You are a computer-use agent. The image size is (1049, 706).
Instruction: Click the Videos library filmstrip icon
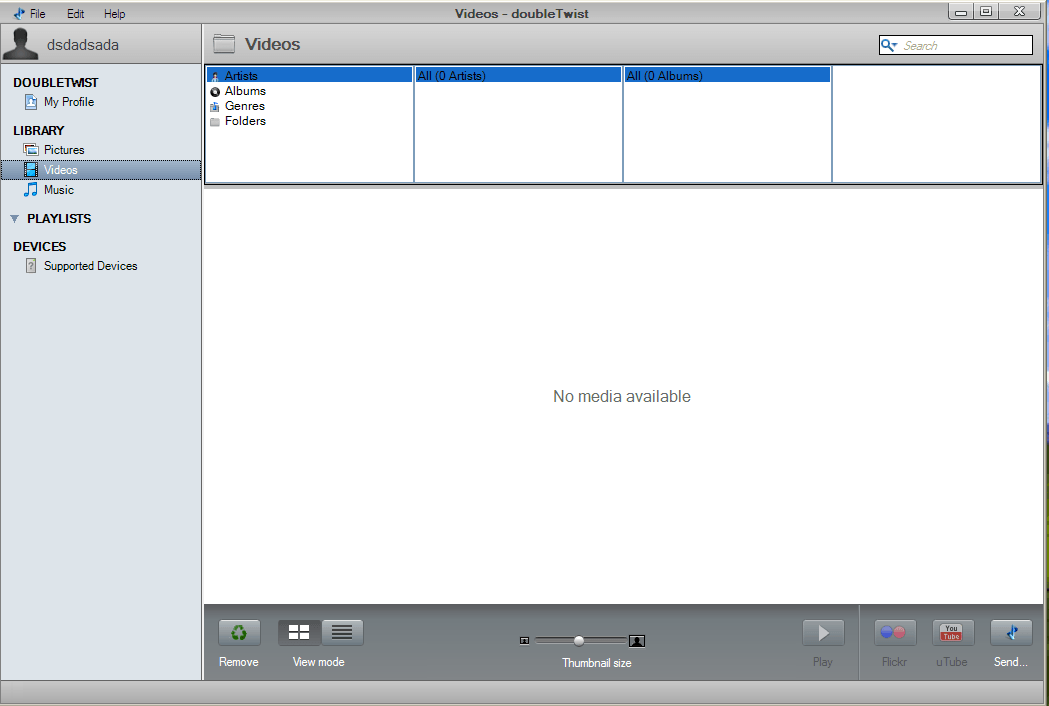31,169
